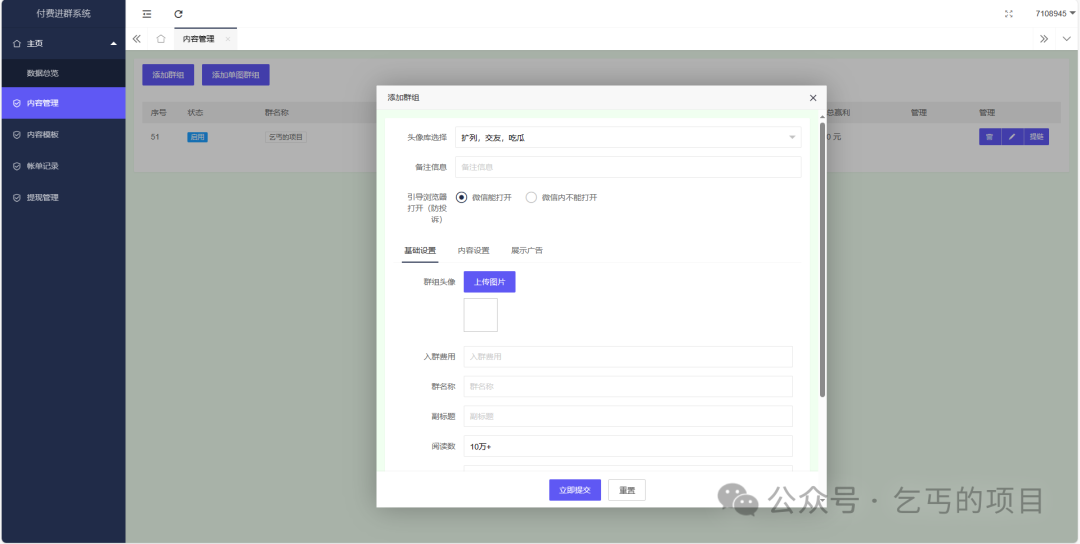Click the 立即提交 submit button
The width and height of the screenshot is (1080, 544).
tap(575, 490)
